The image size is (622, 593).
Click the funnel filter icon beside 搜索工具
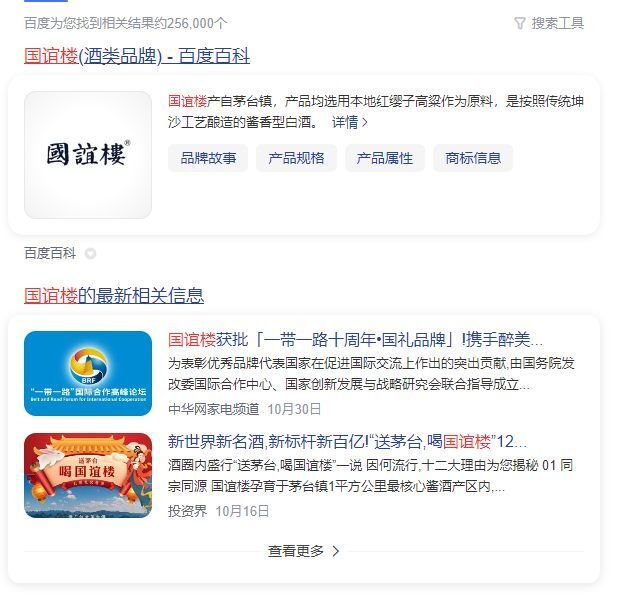tap(520, 23)
